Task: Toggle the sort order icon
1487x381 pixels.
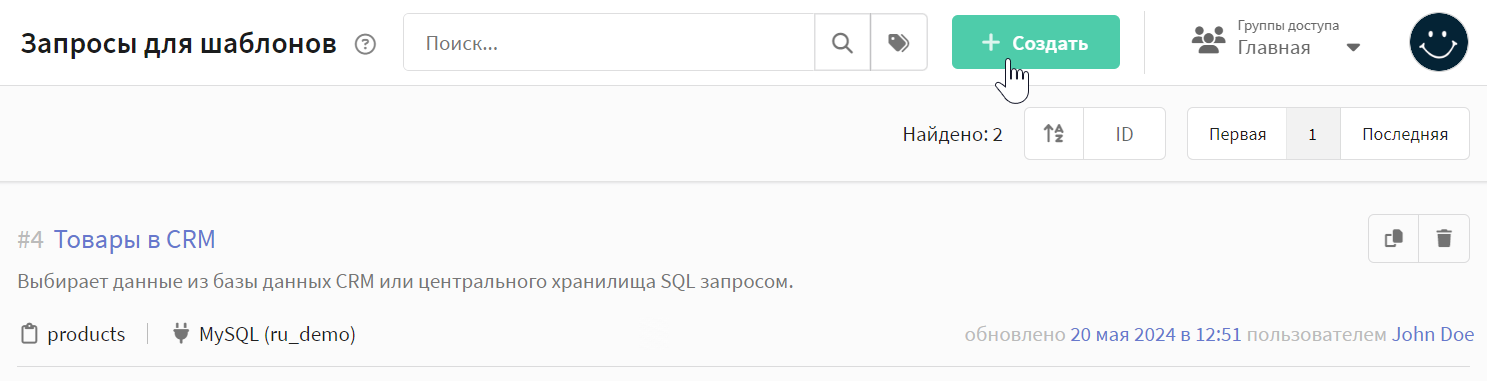Action: (x=1054, y=134)
